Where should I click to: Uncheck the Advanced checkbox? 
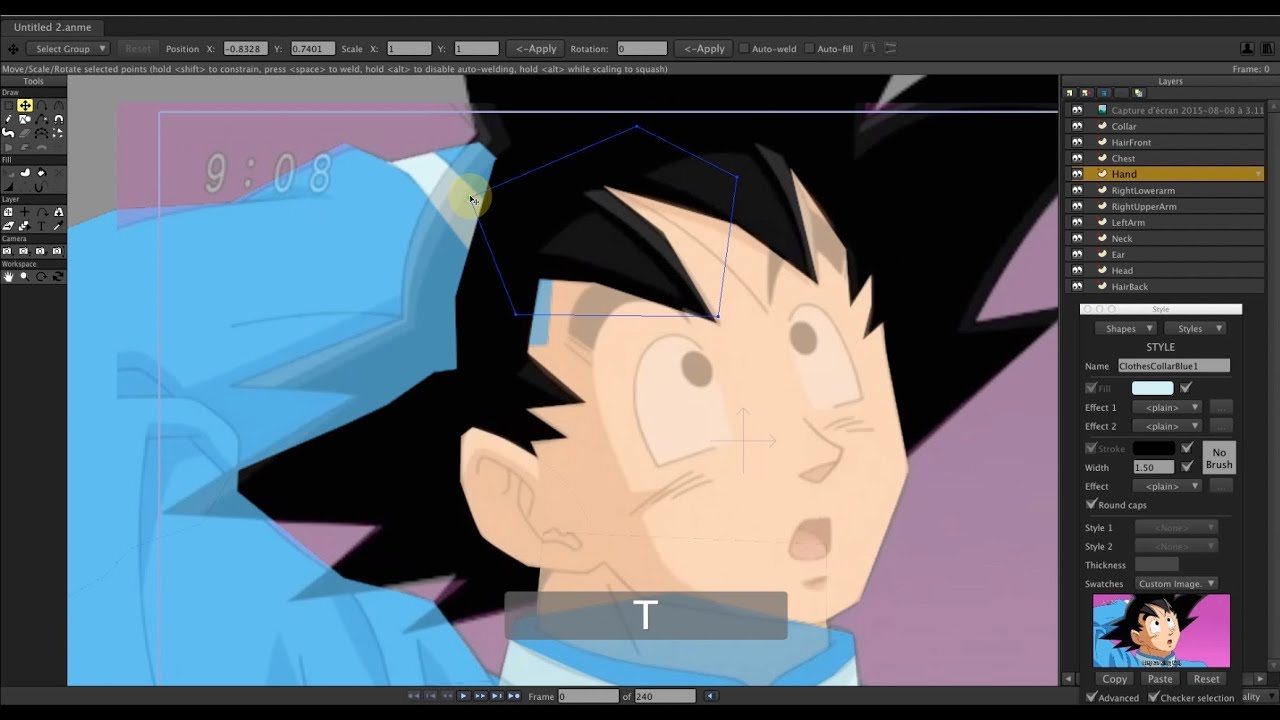click(1091, 697)
